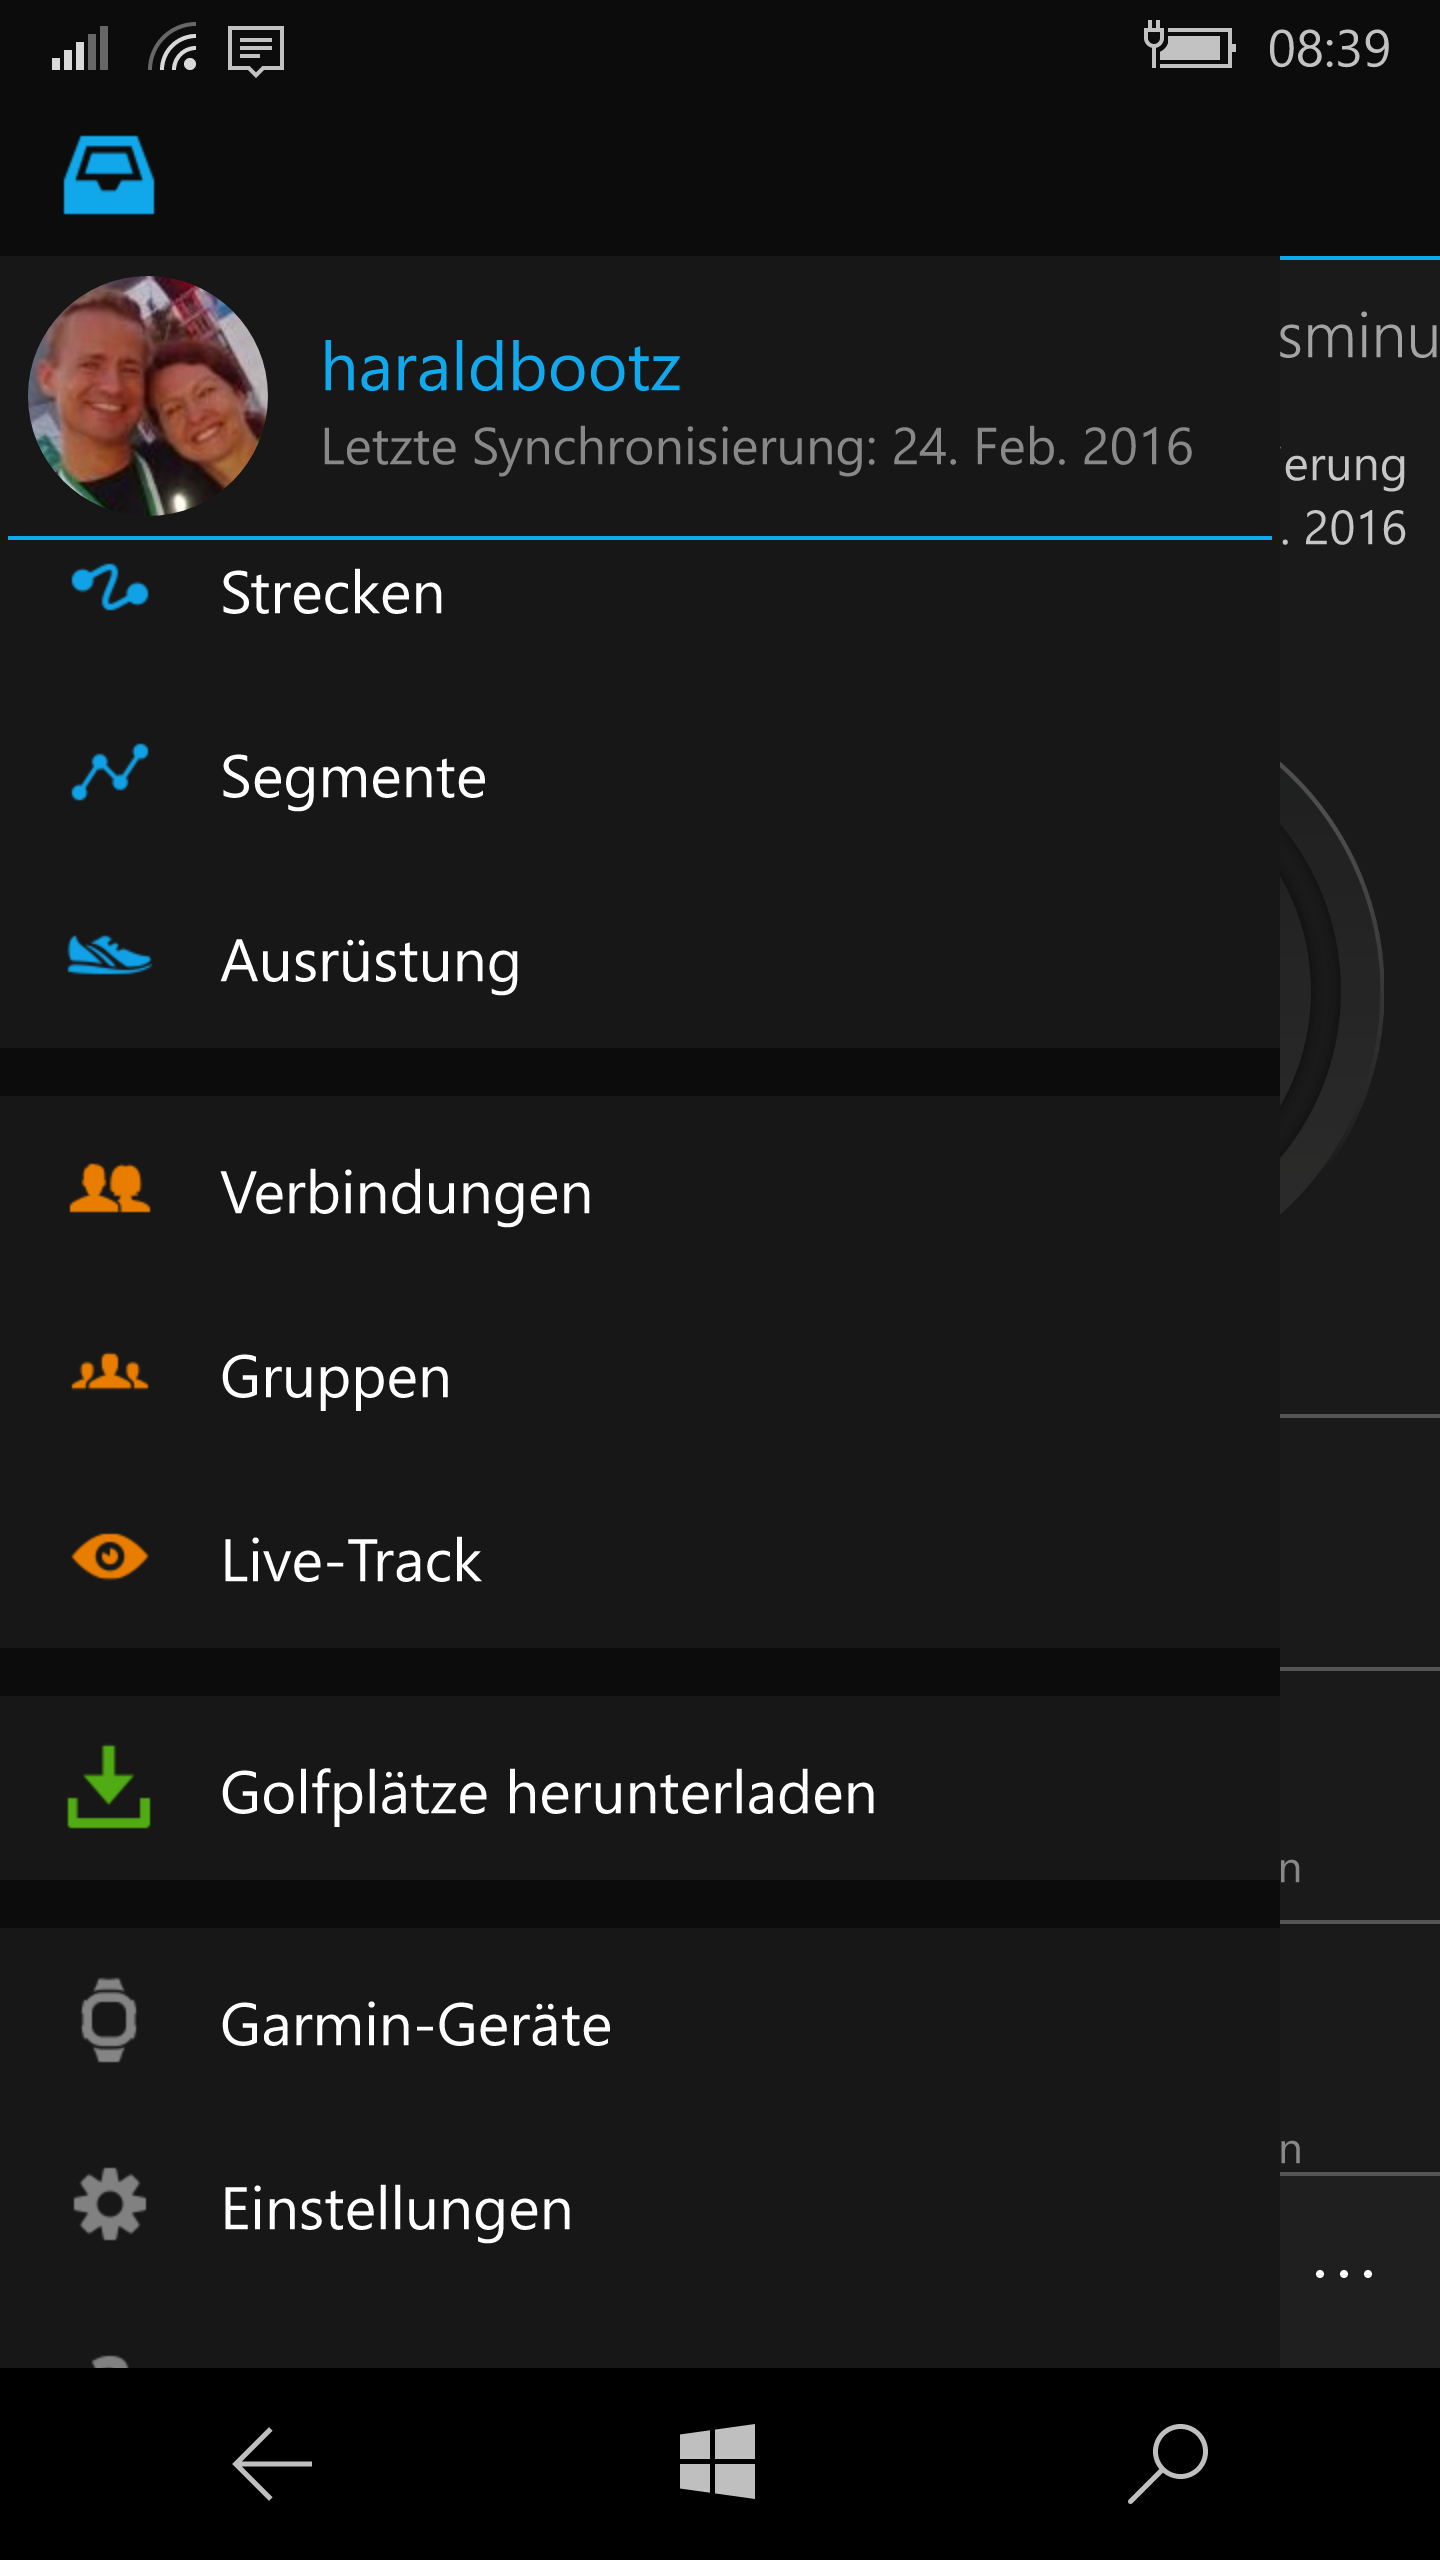Click the Einstellungen gear icon
Viewport: 1440px width, 2560px height.
110,2204
